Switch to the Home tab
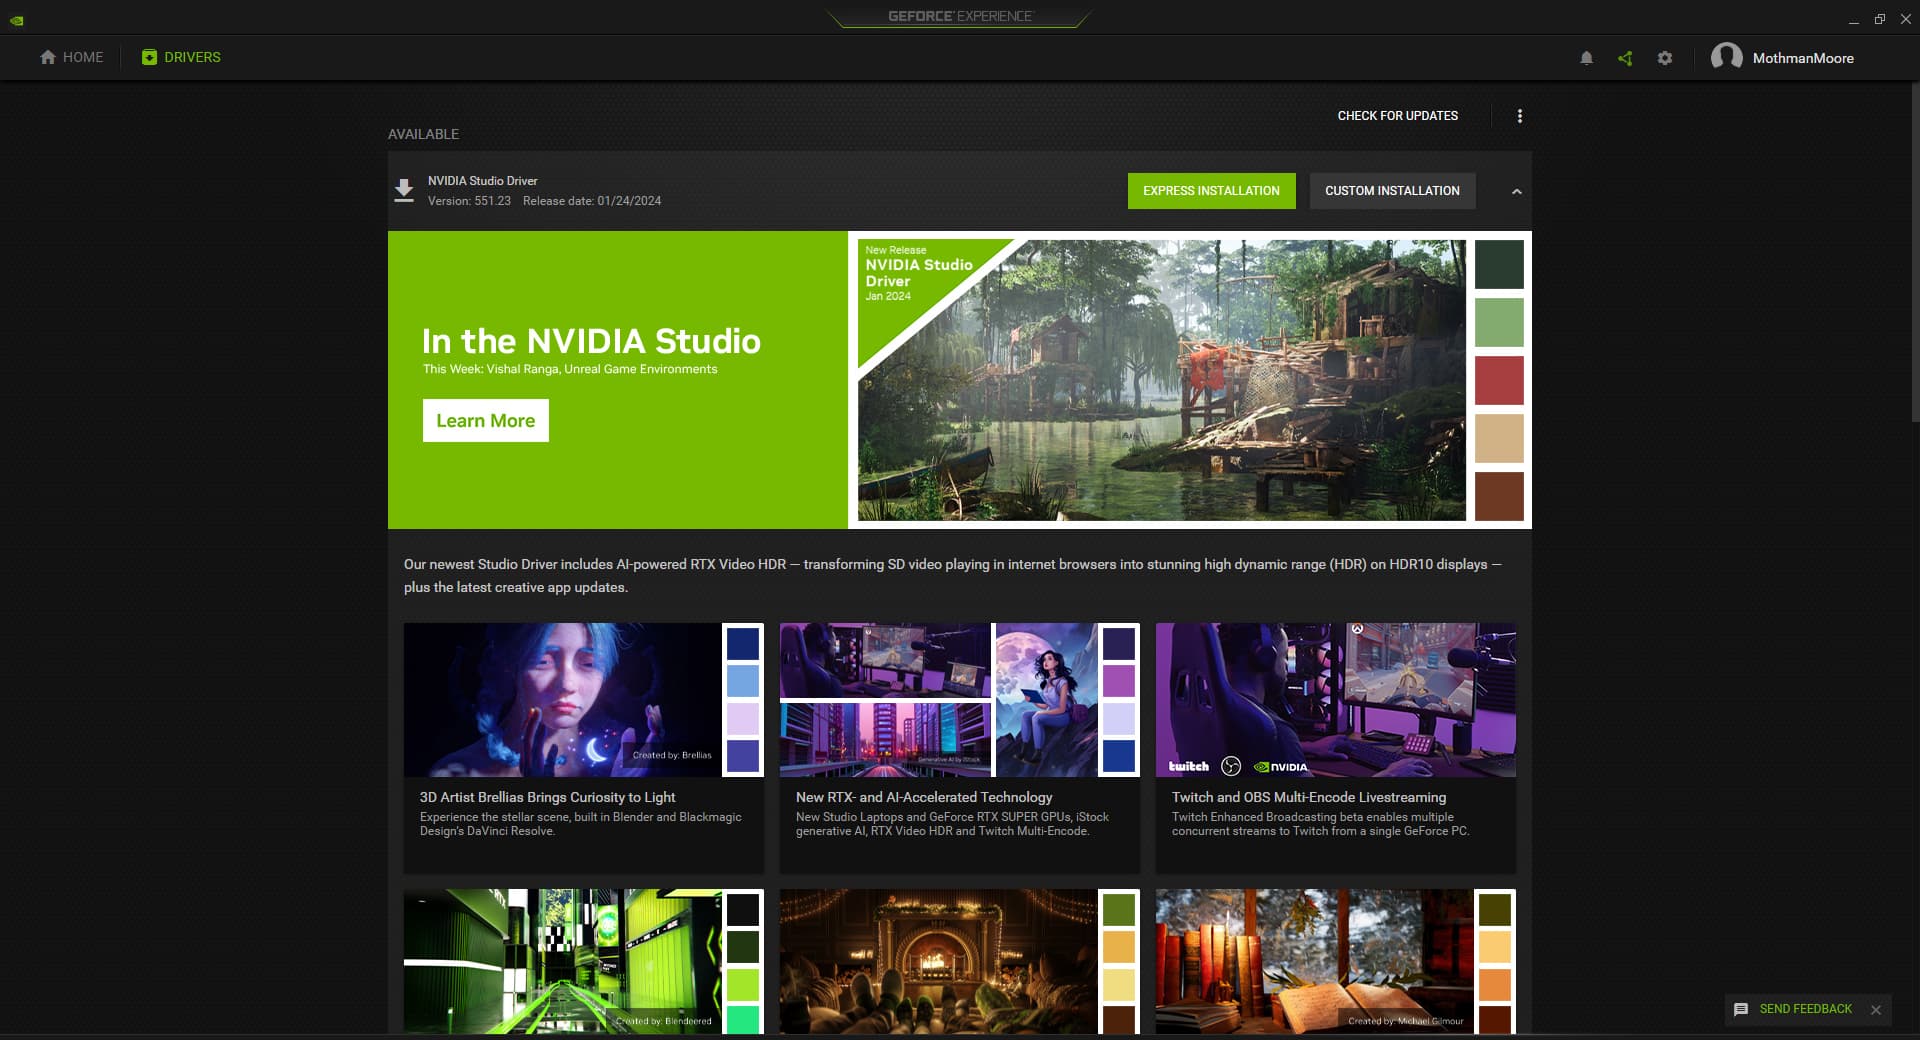Image resolution: width=1920 pixels, height=1040 pixels. (x=72, y=57)
